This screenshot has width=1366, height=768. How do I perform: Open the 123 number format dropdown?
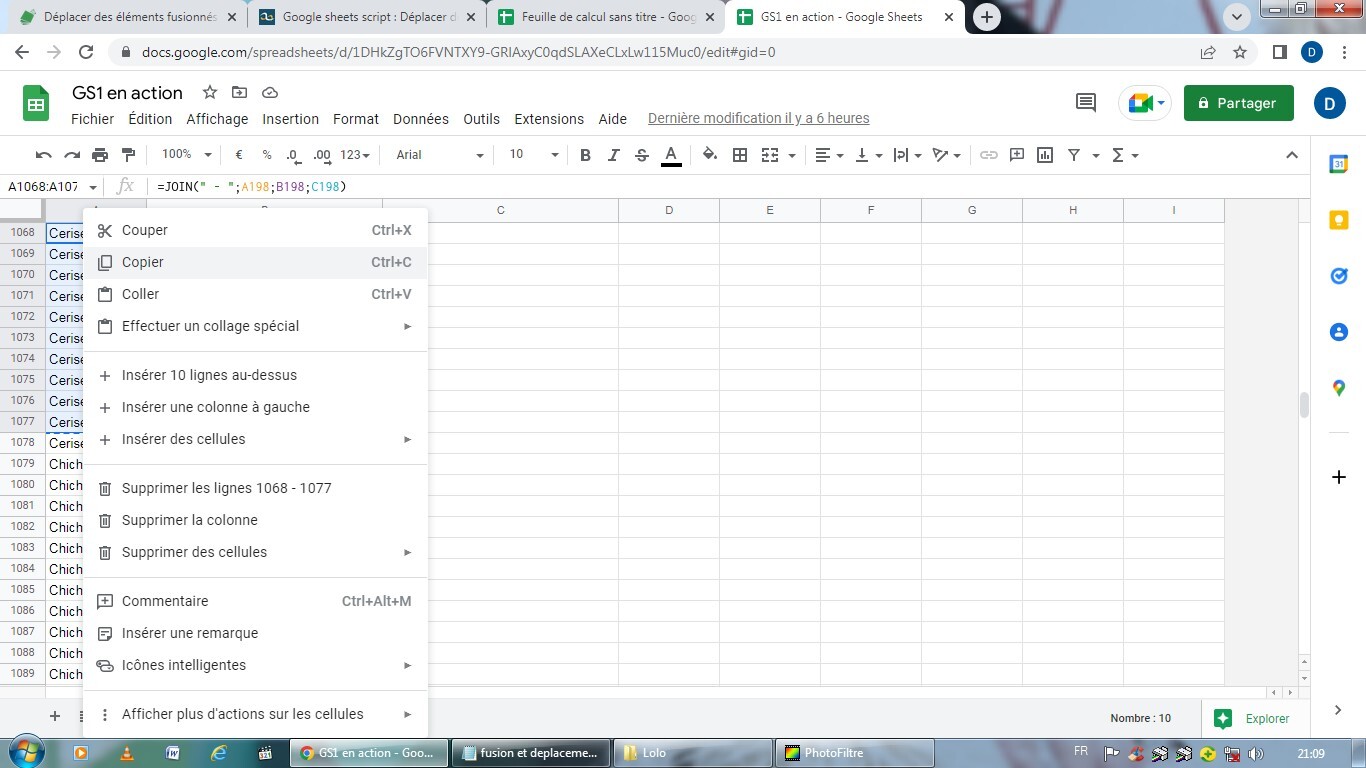point(355,155)
